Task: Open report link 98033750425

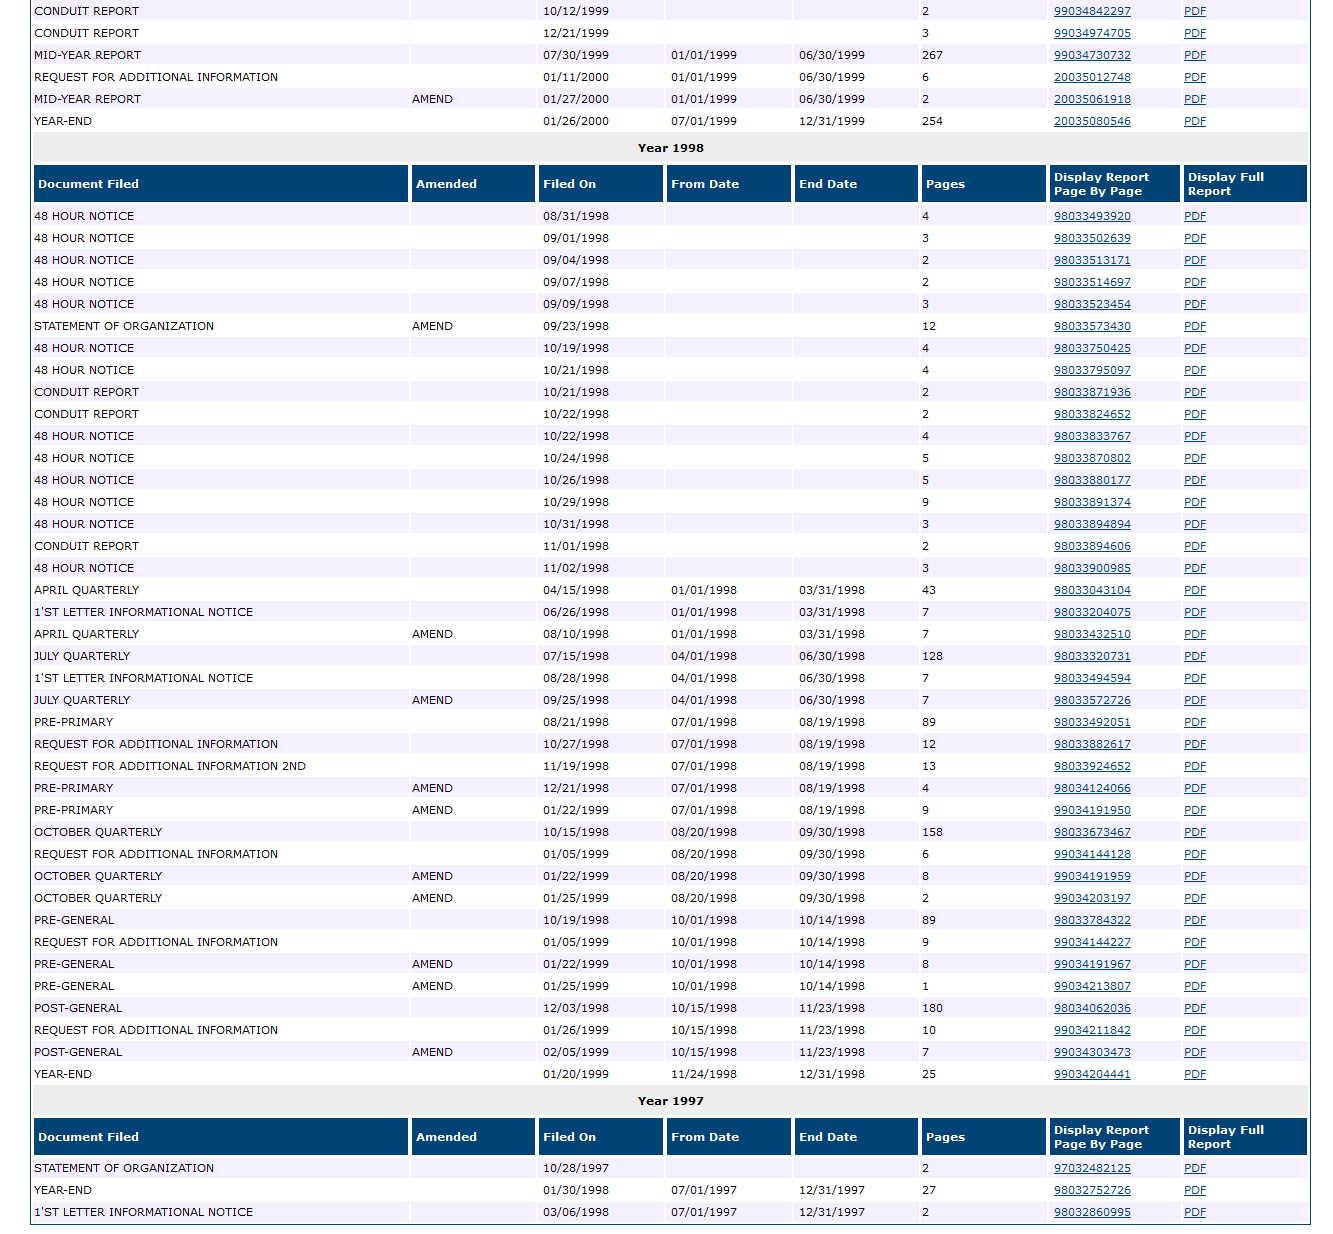Action: click(x=1092, y=348)
